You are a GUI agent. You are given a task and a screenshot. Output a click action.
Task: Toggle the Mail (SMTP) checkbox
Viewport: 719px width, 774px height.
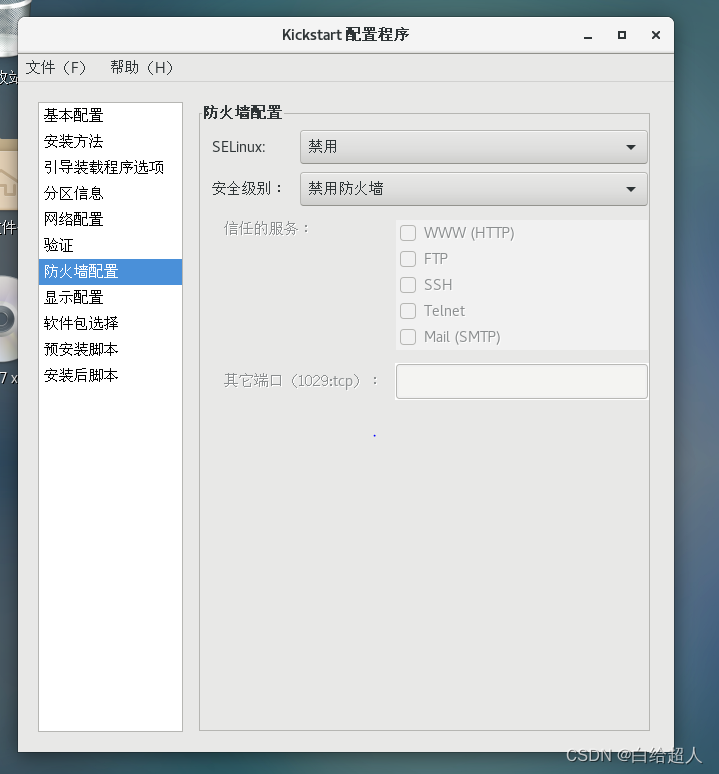point(408,337)
